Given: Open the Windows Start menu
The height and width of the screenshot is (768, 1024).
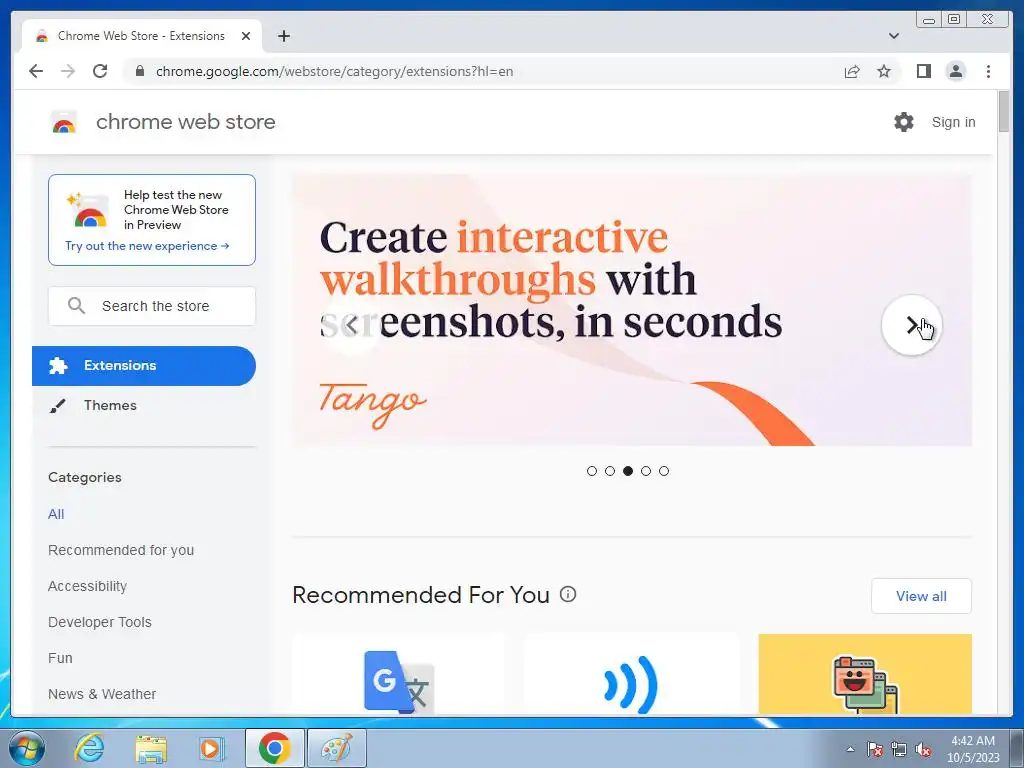Looking at the screenshot, I should (x=26, y=748).
